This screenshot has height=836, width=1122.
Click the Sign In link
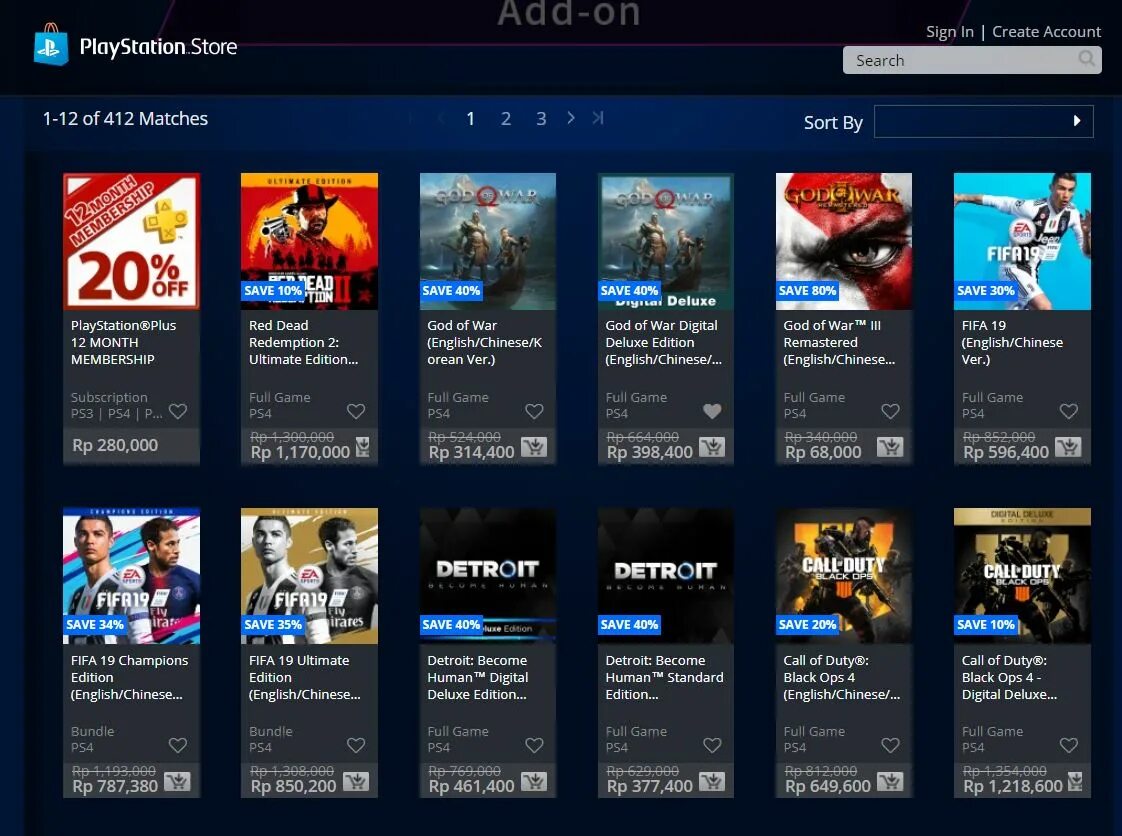pos(950,31)
